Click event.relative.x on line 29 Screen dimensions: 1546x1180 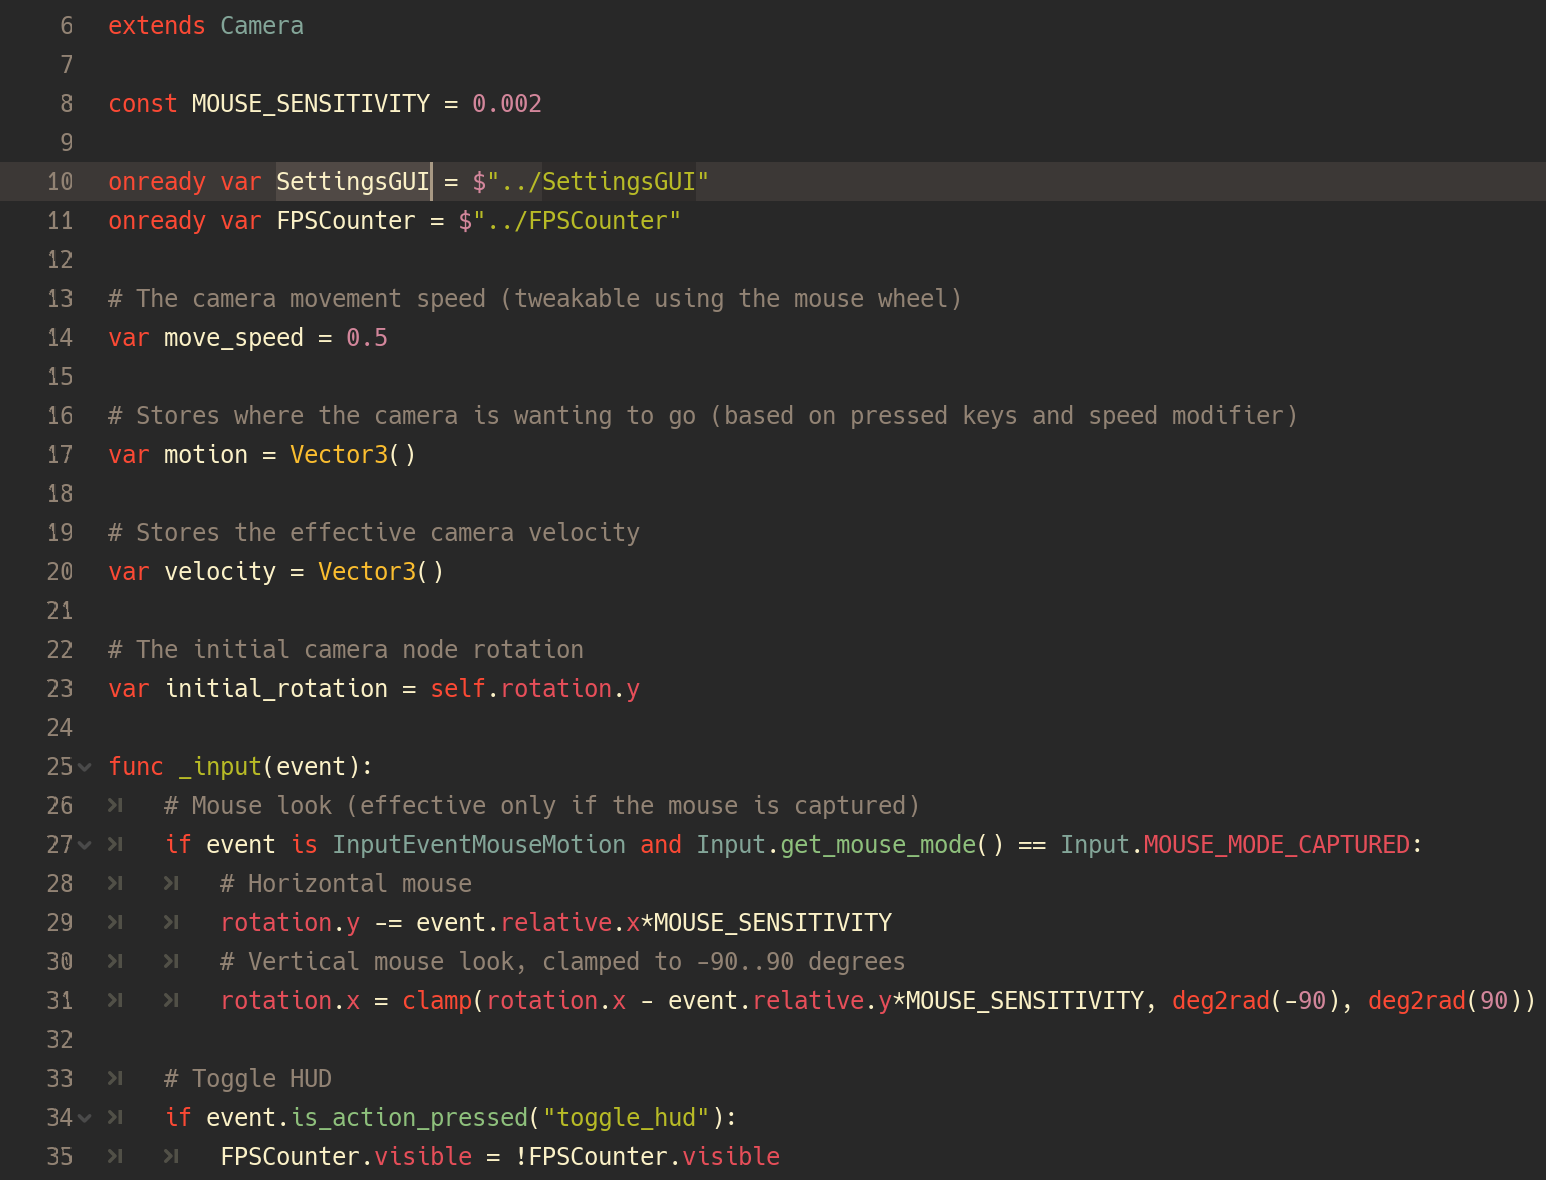tap(528, 923)
